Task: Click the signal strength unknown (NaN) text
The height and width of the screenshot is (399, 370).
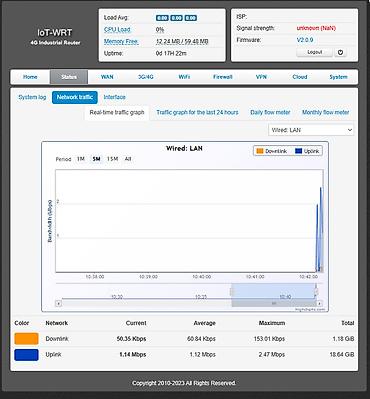Action: click(x=316, y=28)
